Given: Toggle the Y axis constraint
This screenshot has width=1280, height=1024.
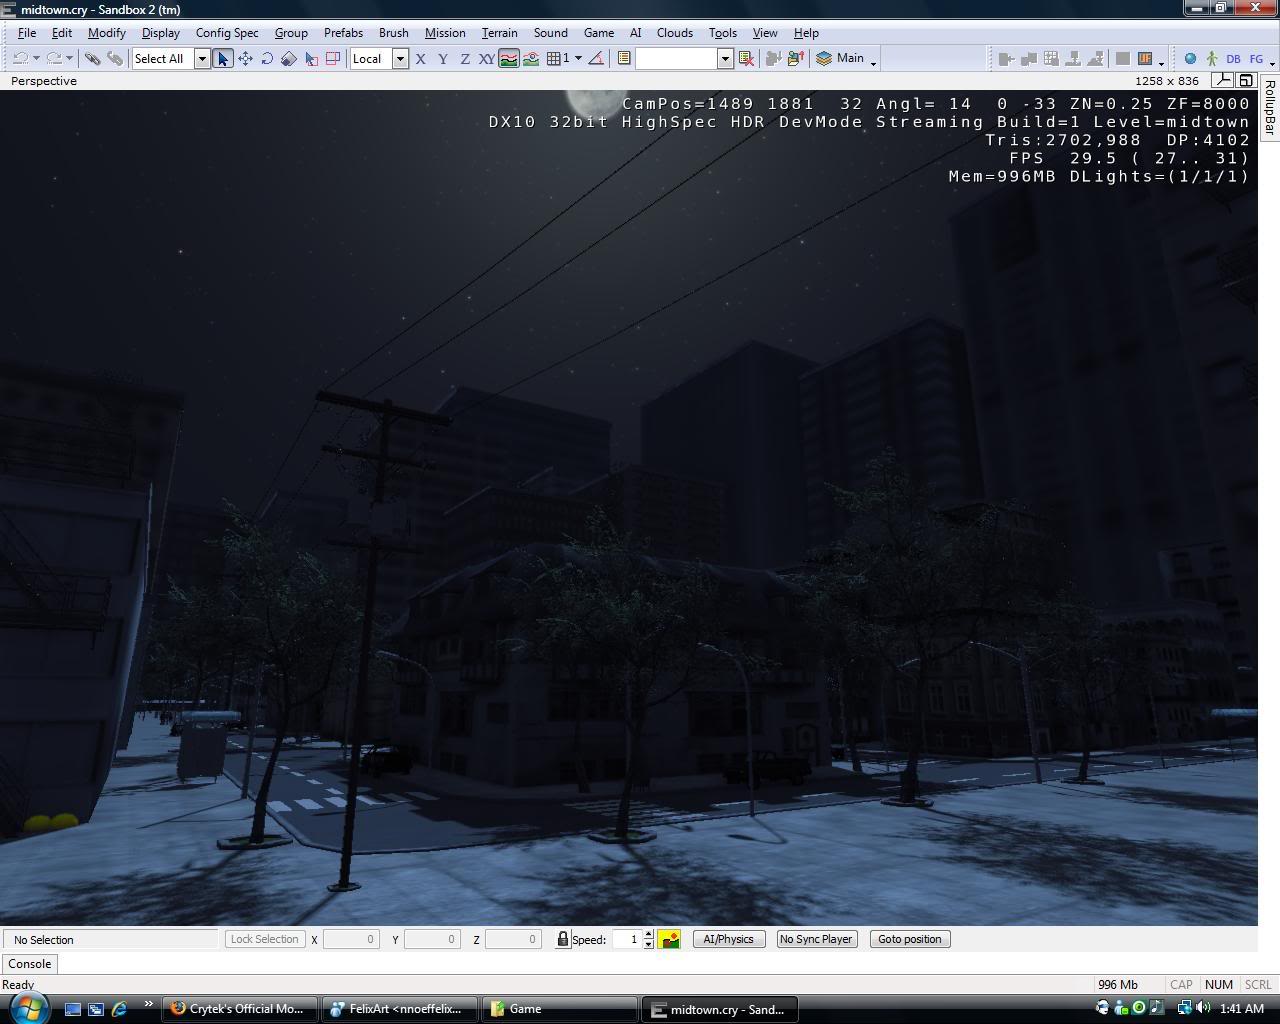Looking at the screenshot, I should coord(442,58).
